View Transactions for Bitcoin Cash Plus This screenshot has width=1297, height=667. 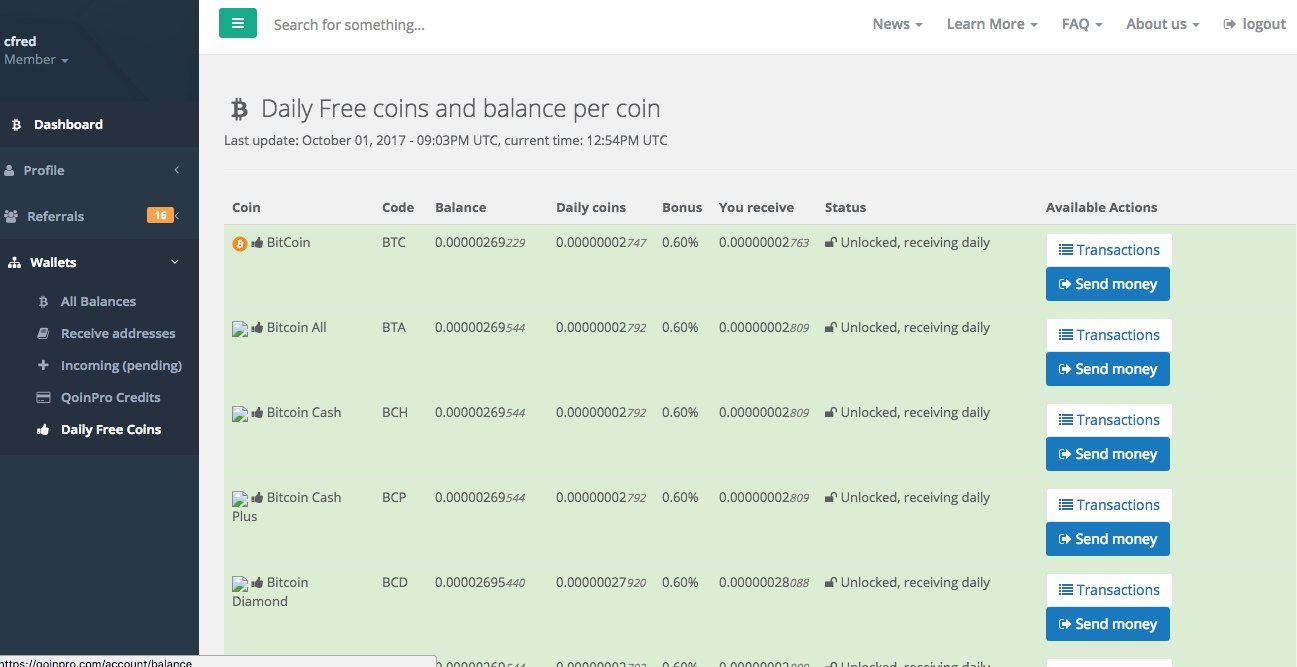click(1109, 505)
